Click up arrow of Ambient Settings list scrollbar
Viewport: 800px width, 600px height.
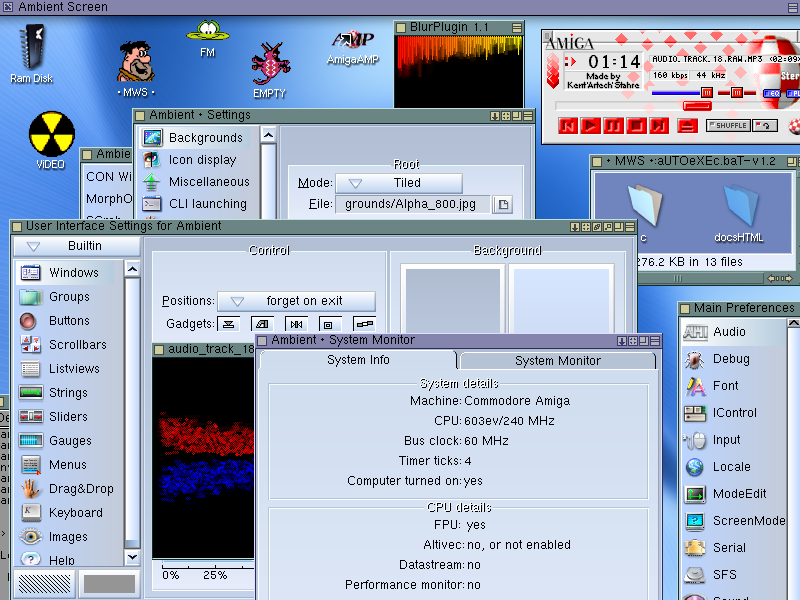[268, 135]
